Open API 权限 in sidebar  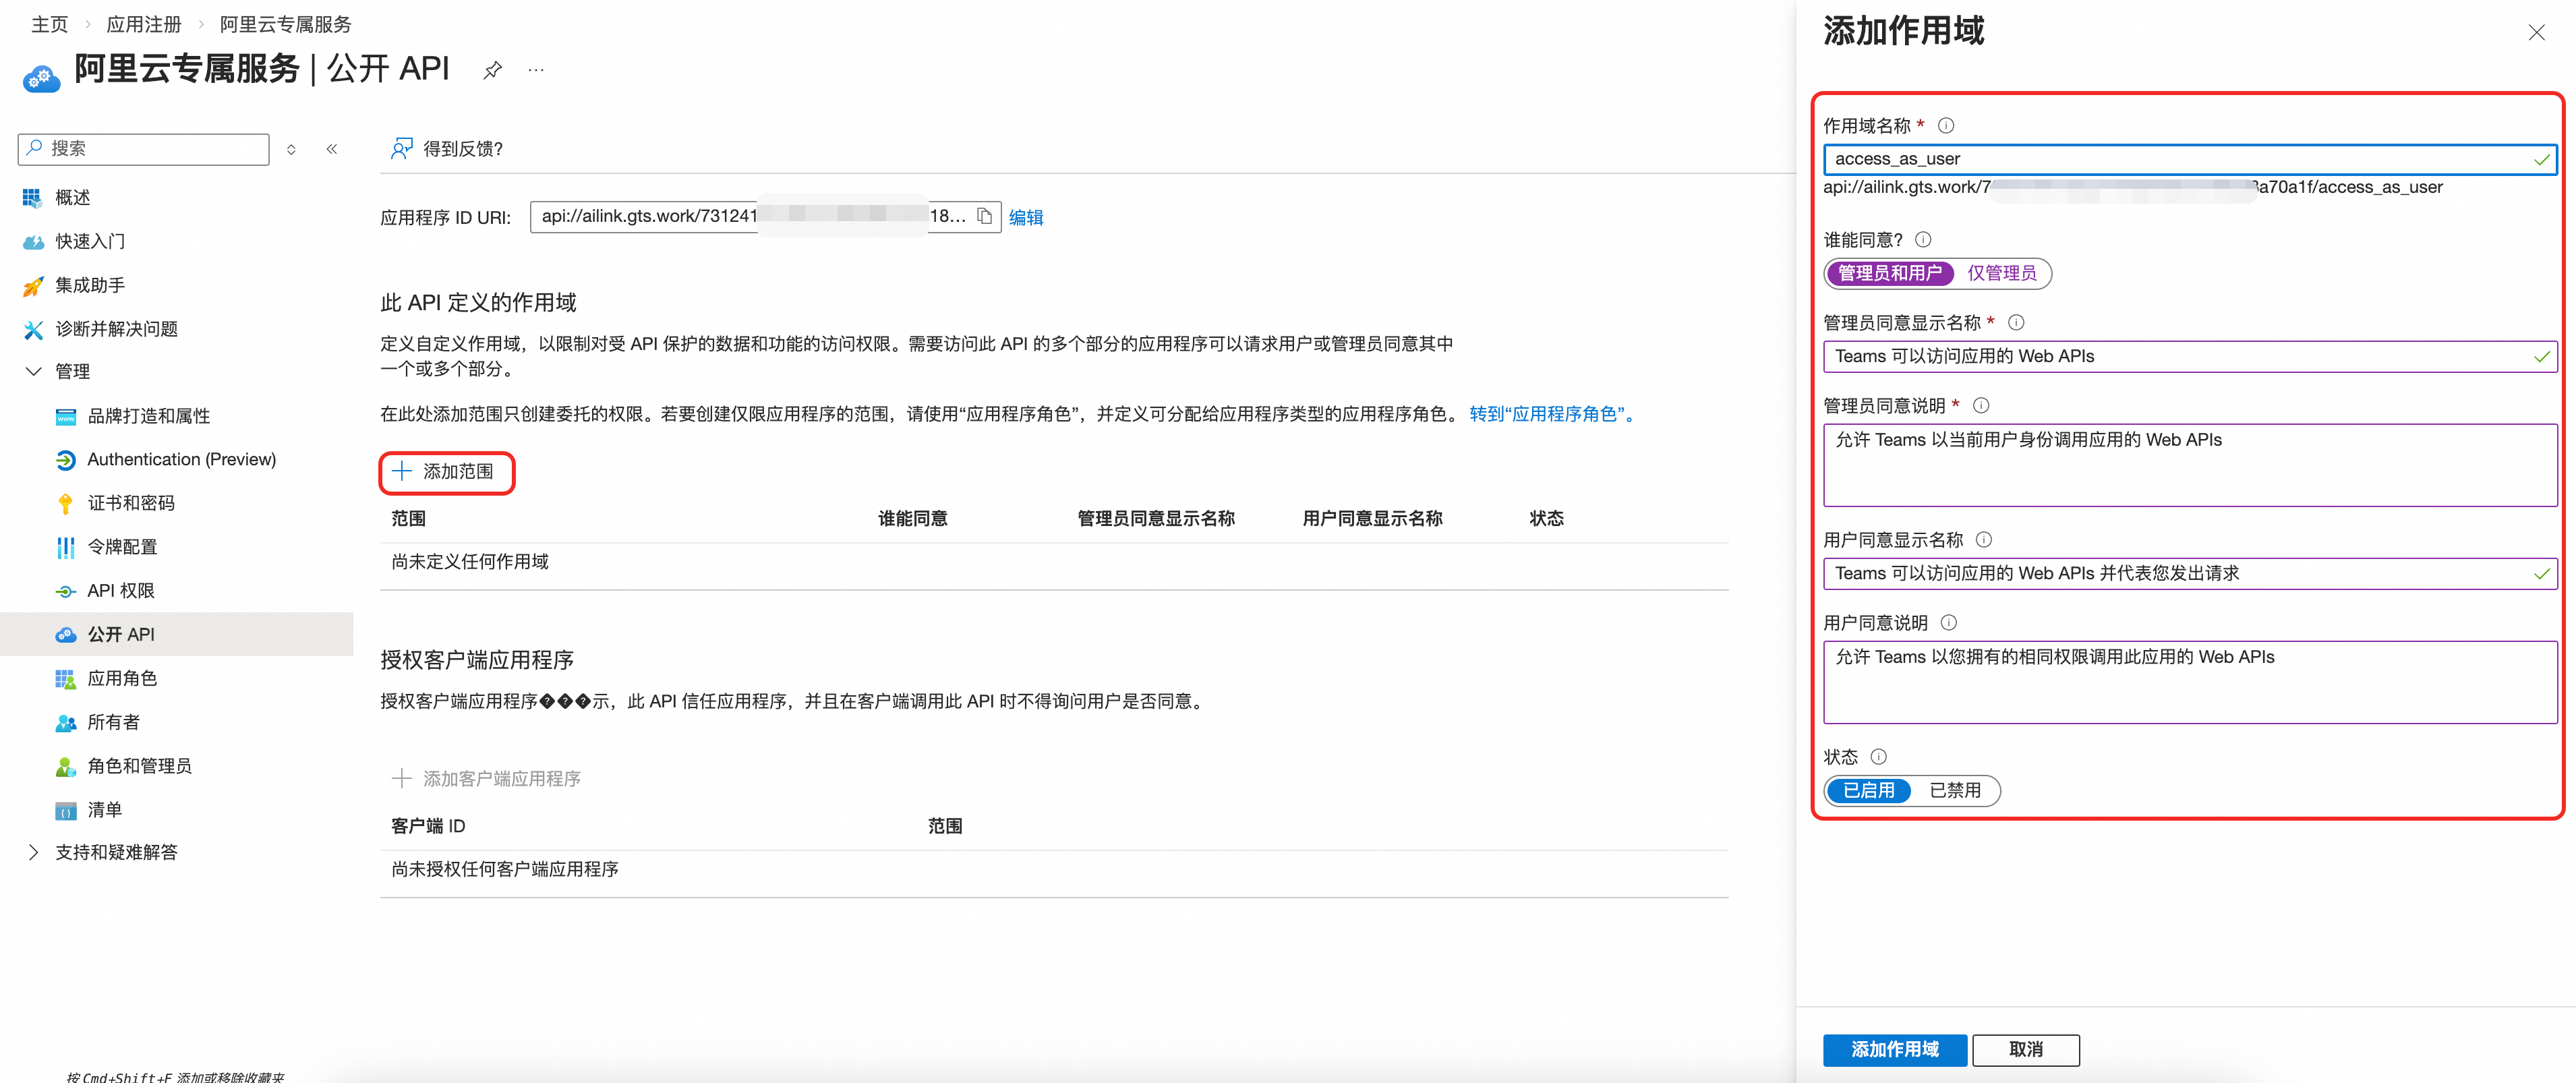pyautogui.click(x=121, y=591)
